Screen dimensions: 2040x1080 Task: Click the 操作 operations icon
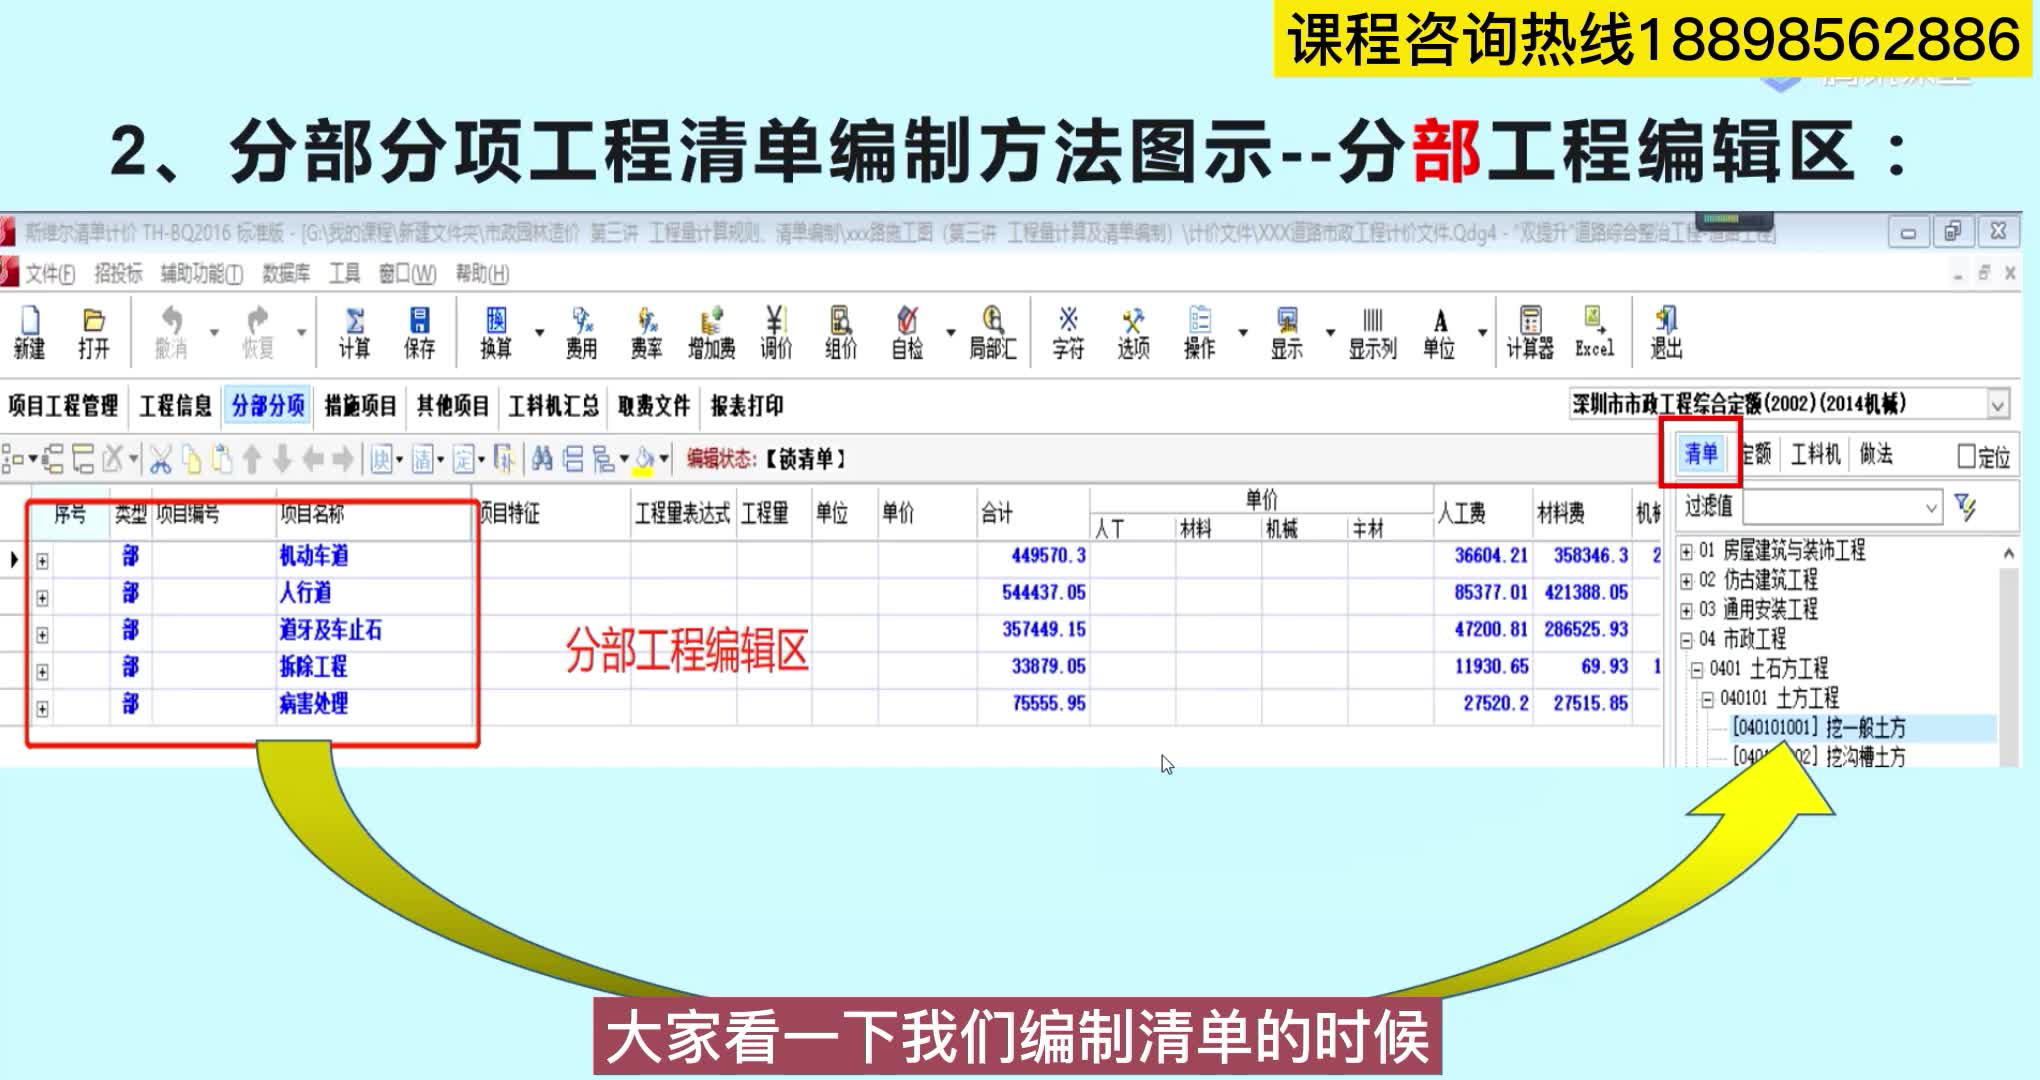pyautogui.click(x=1199, y=332)
